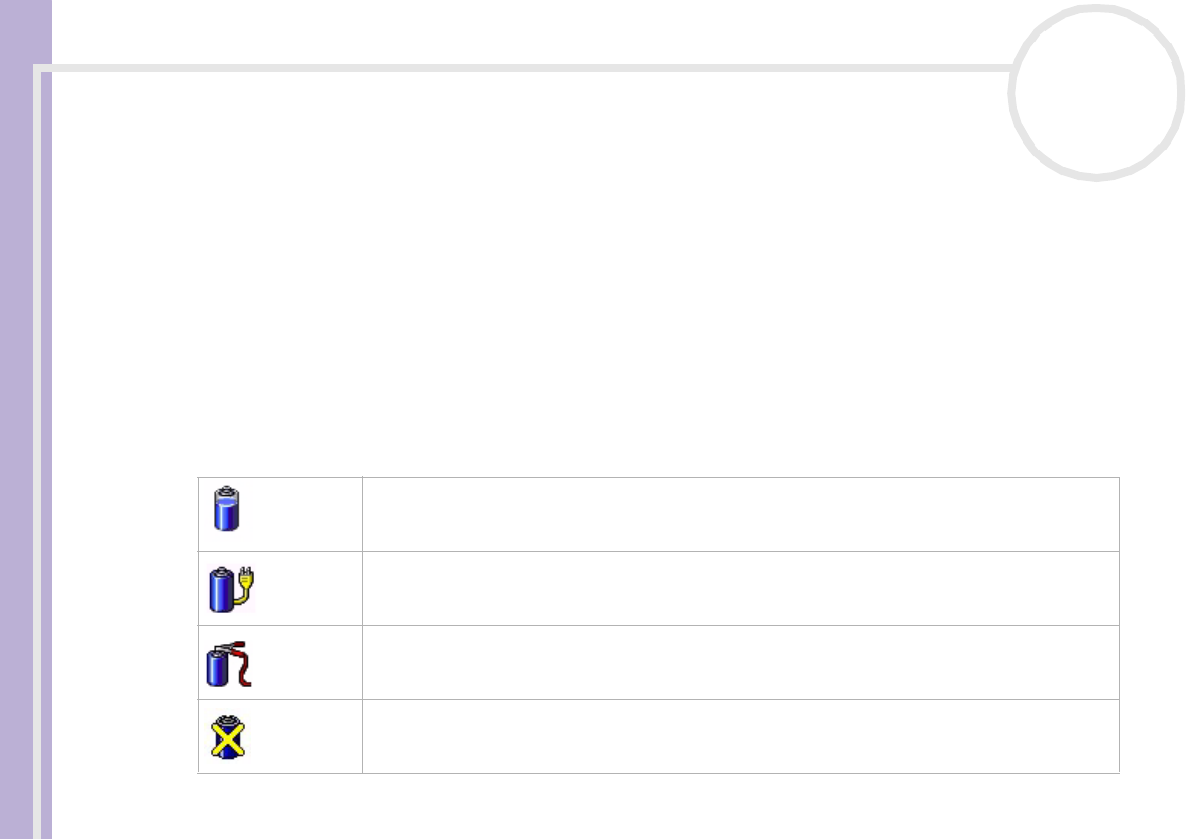1186x839 pixels.
Task: Click the purple sidebar strip on the left
Action: pos(17,419)
